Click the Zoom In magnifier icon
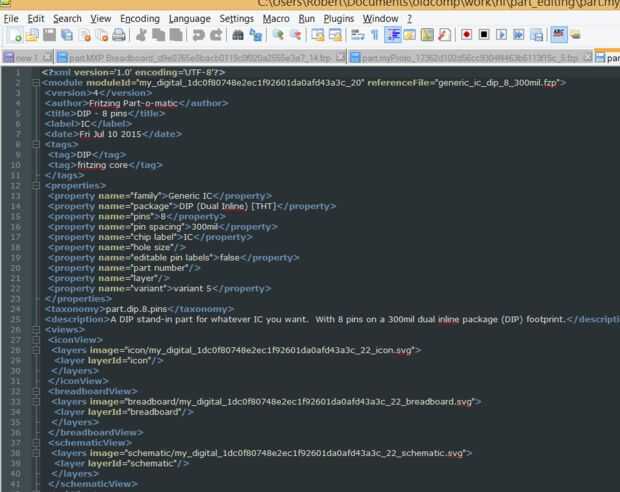This screenshot has height=492, width=620. 278,35
